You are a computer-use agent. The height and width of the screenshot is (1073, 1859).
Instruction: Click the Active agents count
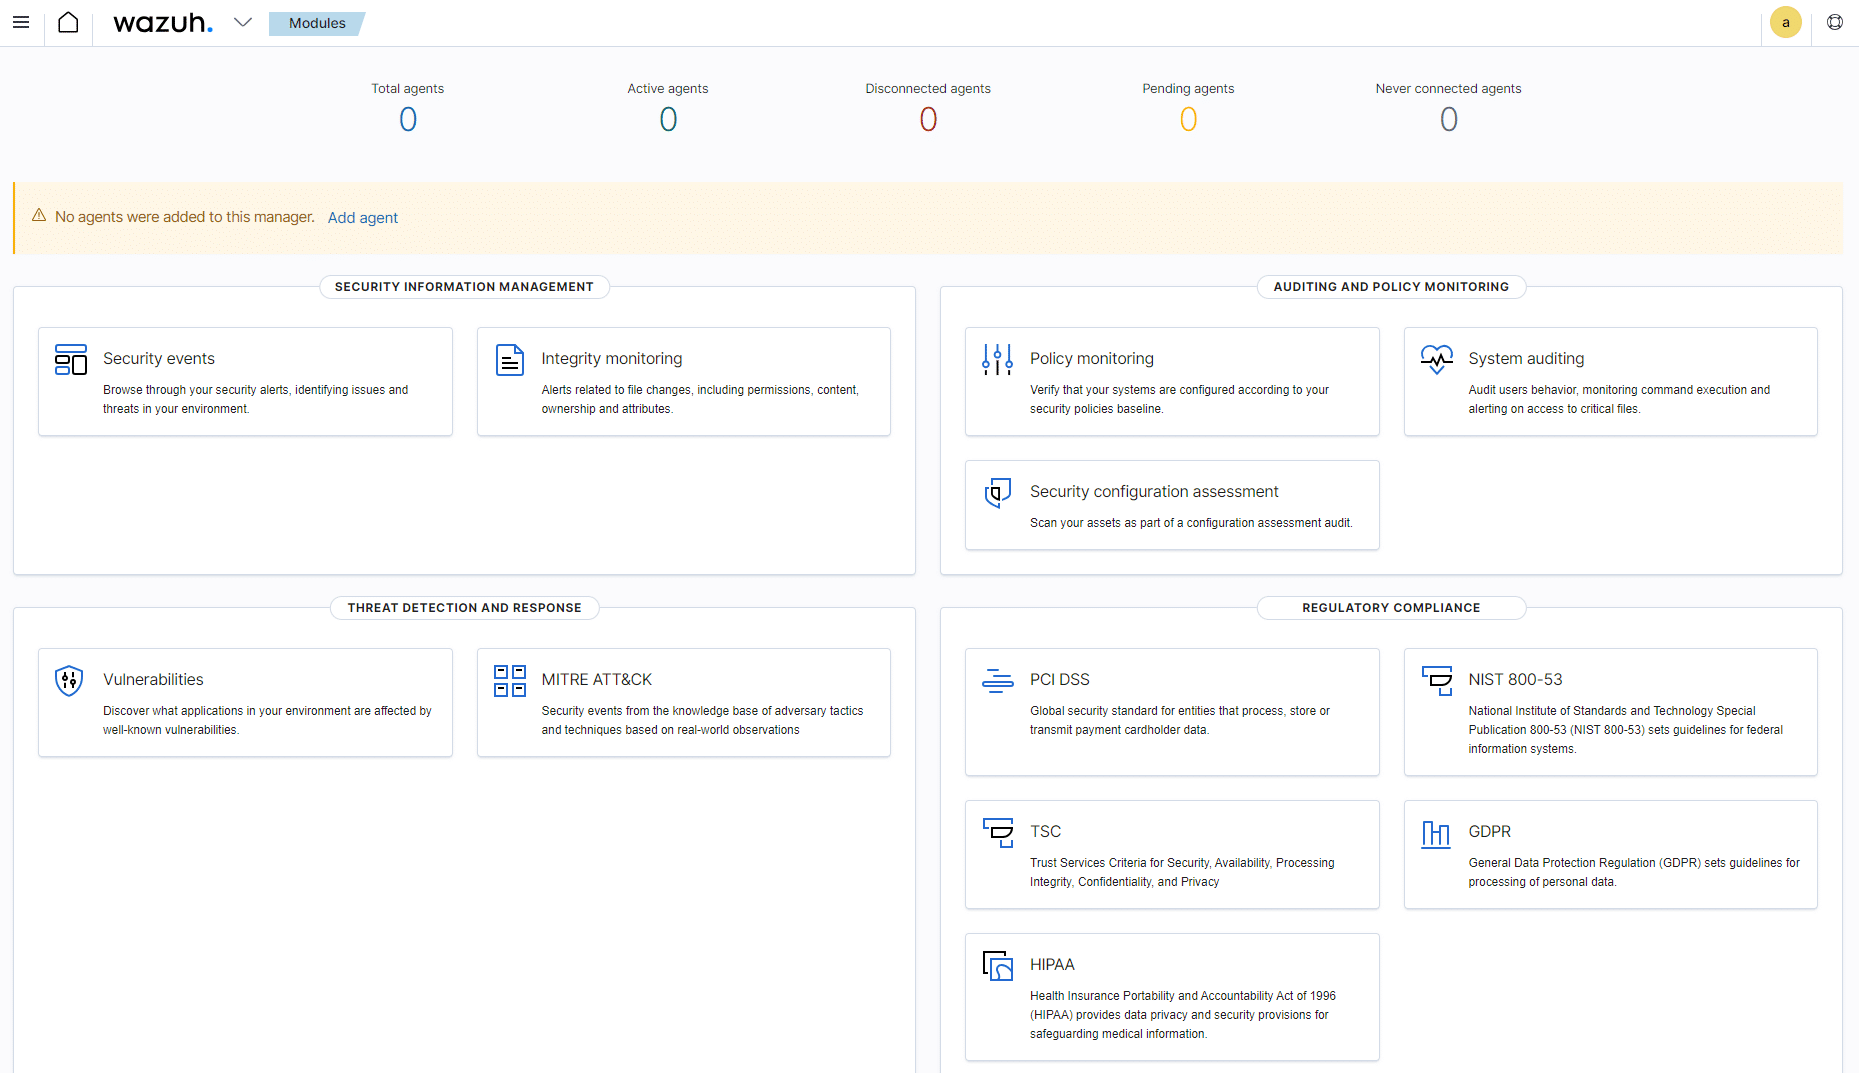click(x=668, y=120)
